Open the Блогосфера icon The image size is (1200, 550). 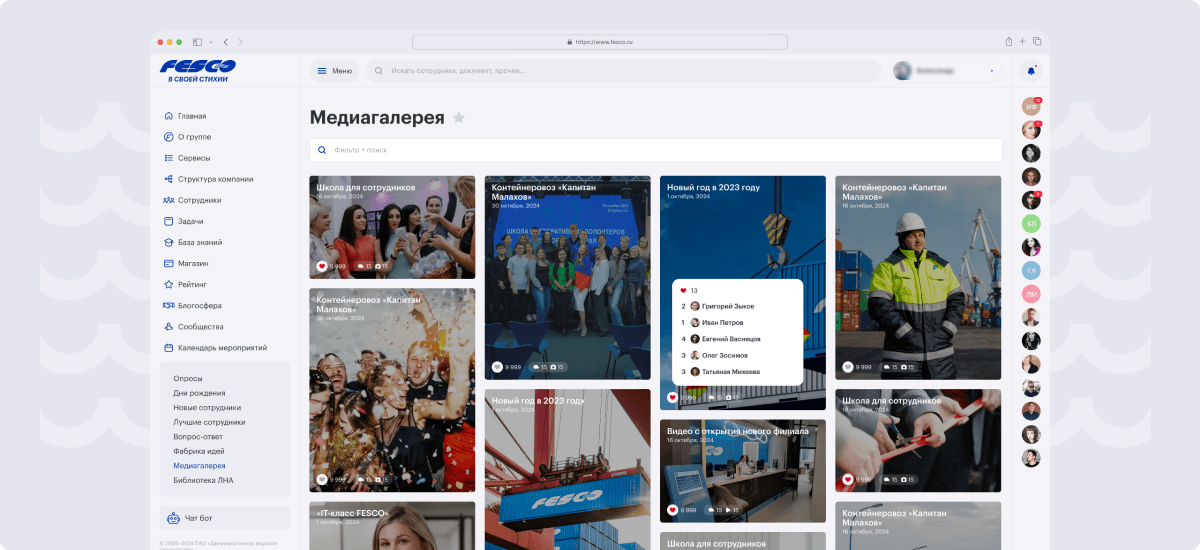169,305
